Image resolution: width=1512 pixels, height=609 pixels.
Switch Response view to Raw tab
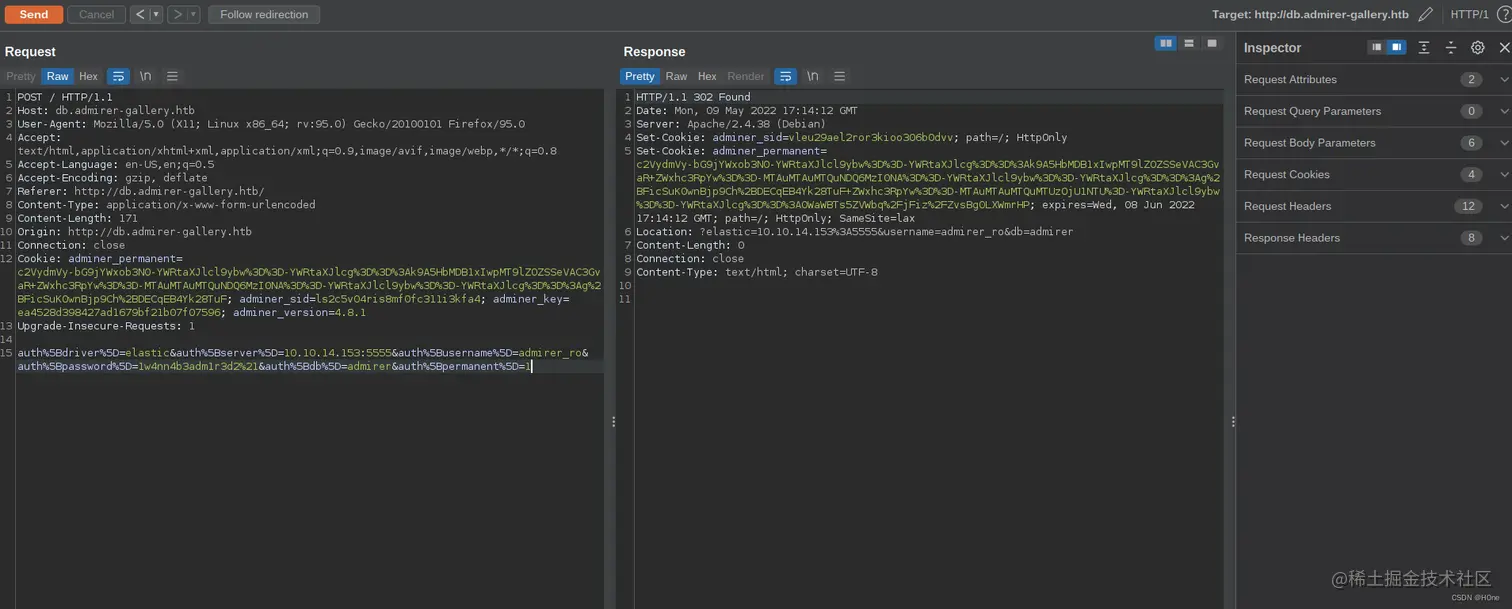(677, 76)
